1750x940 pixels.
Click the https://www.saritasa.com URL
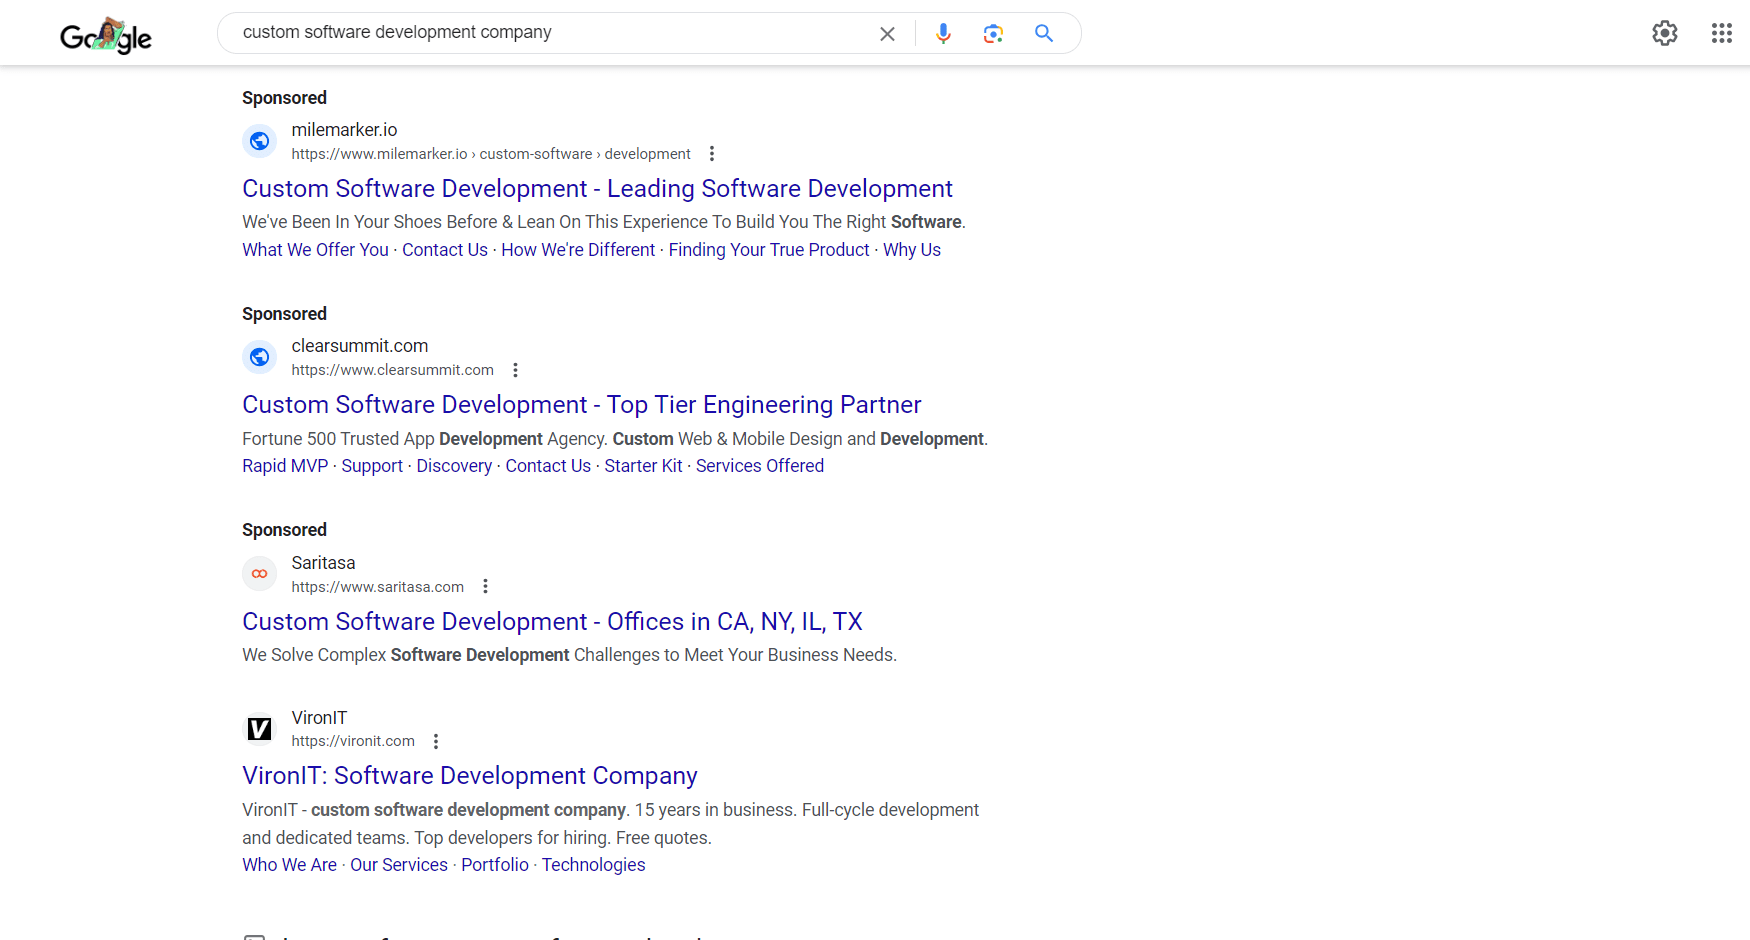377,587
